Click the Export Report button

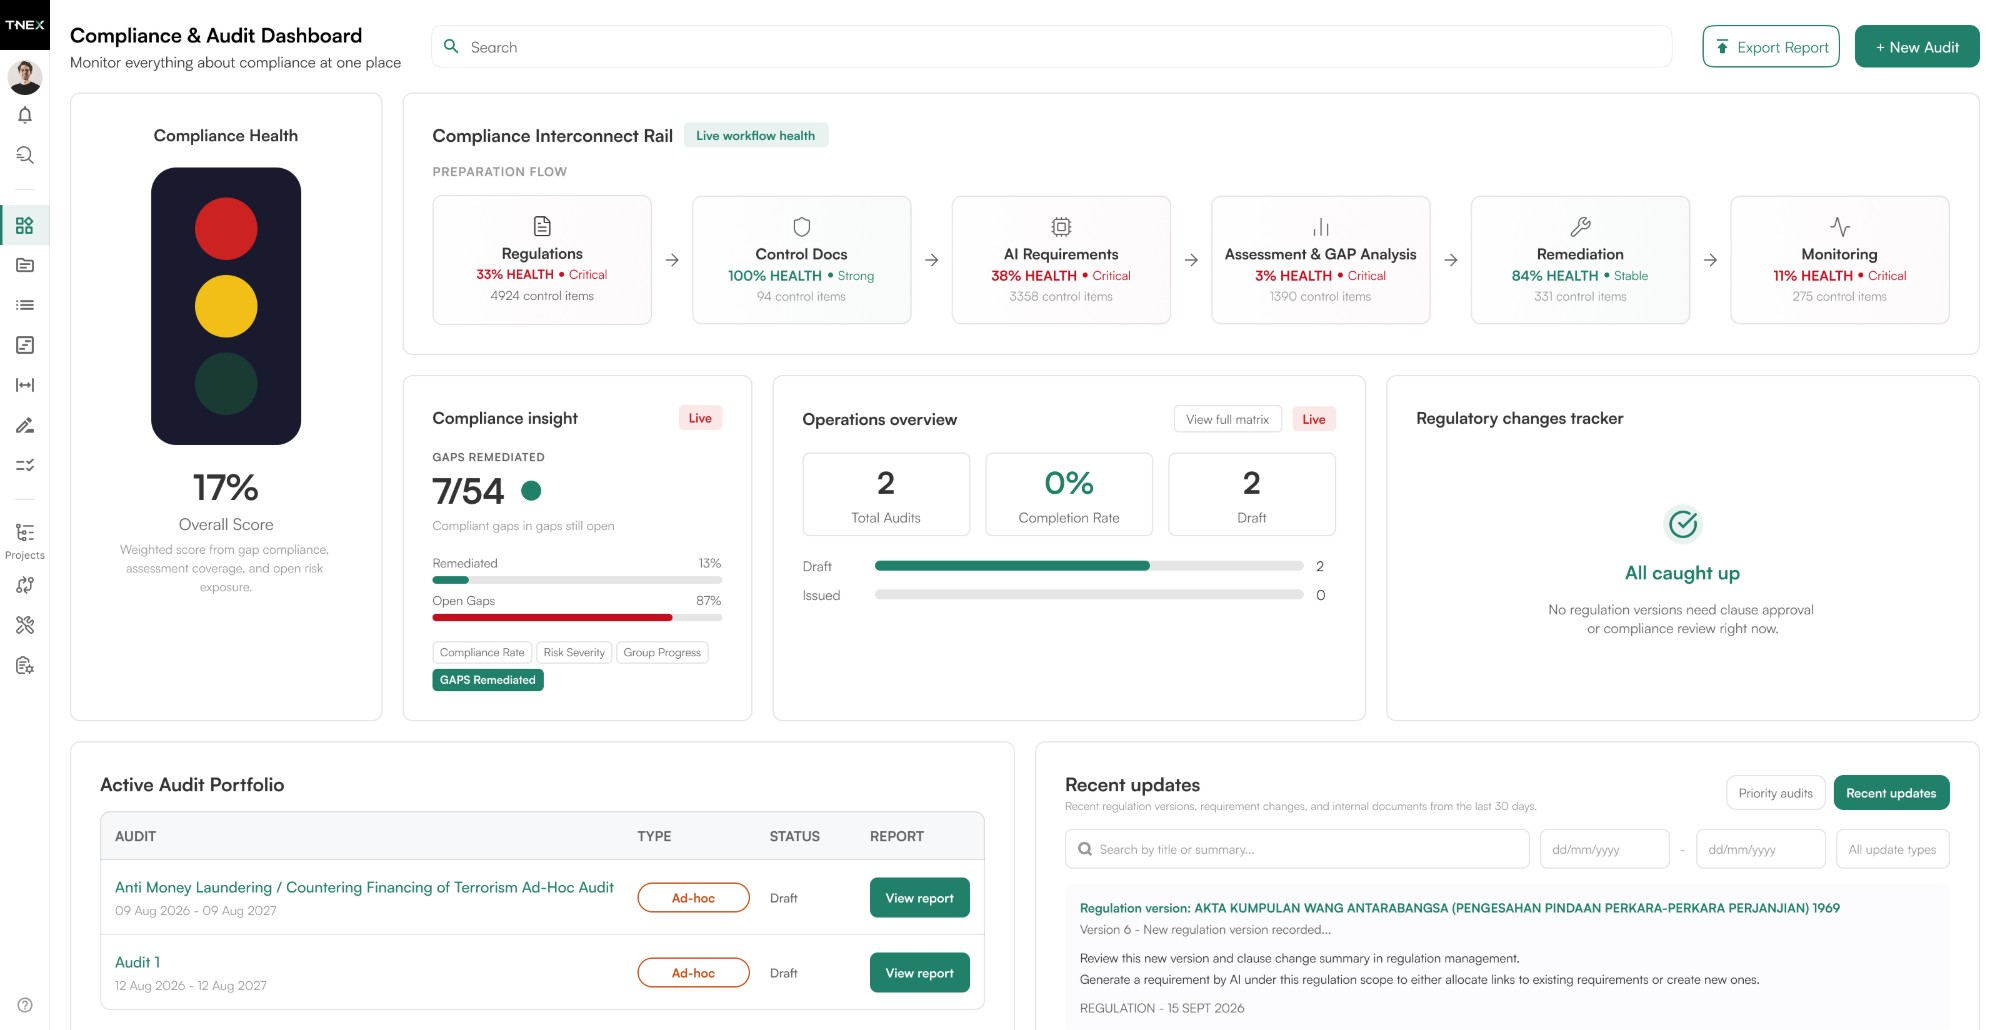pyautogui.click(x=1771, y=47)
